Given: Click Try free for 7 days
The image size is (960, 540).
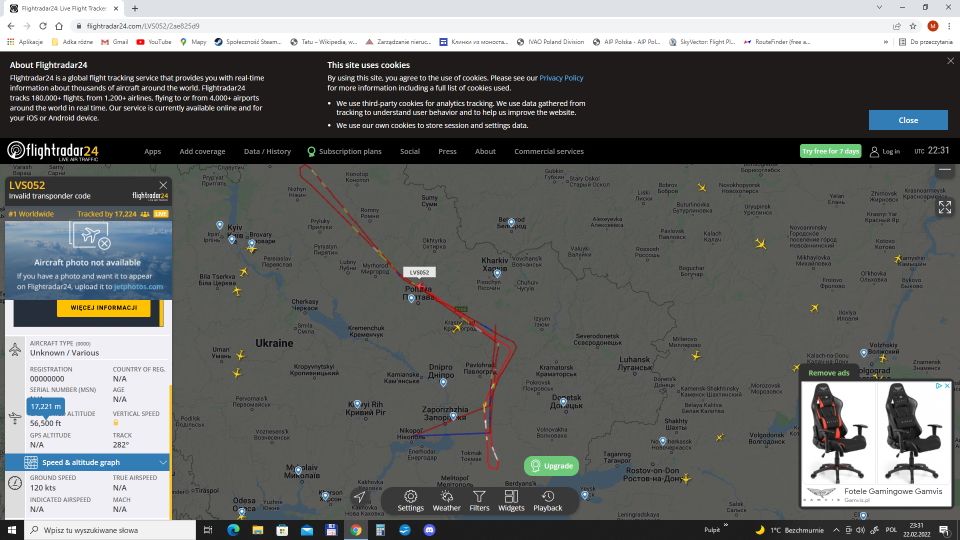Looking at the screenshot, I should tap(830, 151).
